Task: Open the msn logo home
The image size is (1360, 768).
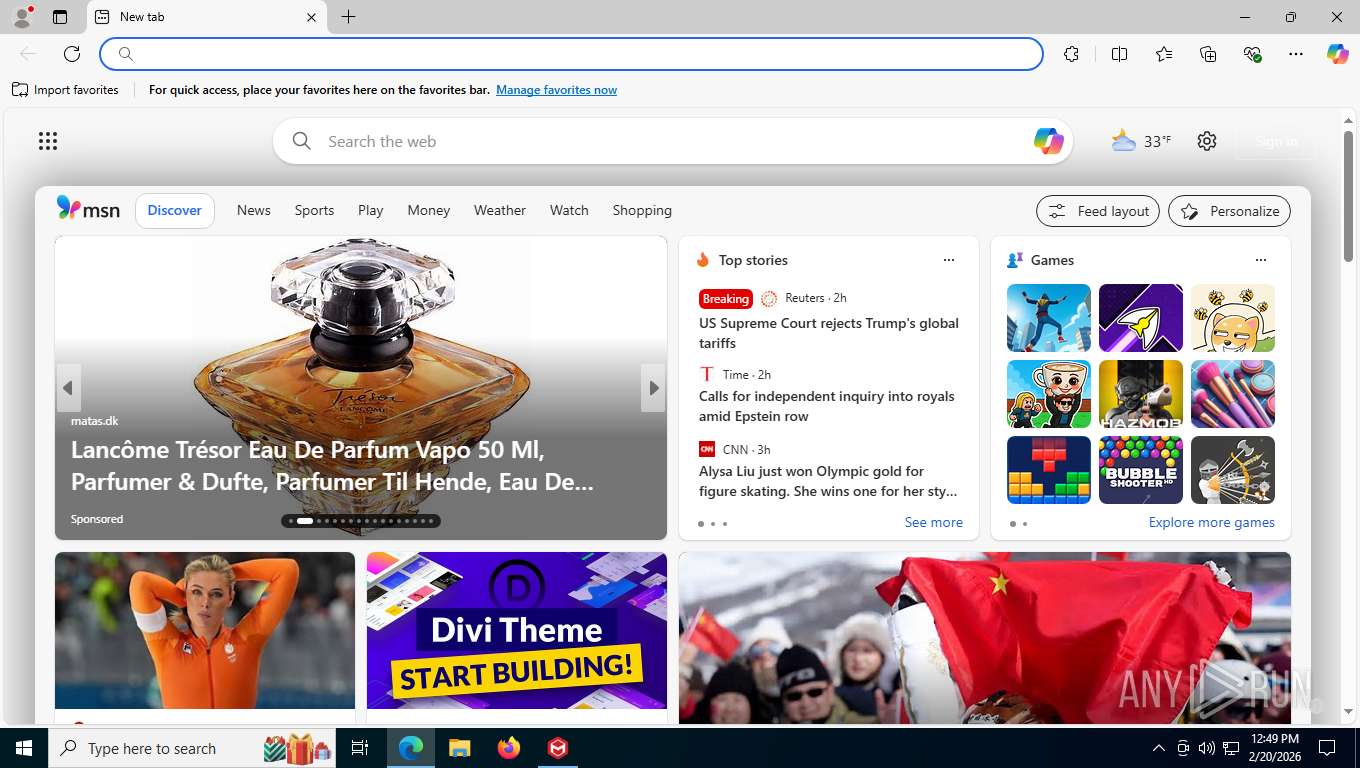Action: click(x=88, y=209)
